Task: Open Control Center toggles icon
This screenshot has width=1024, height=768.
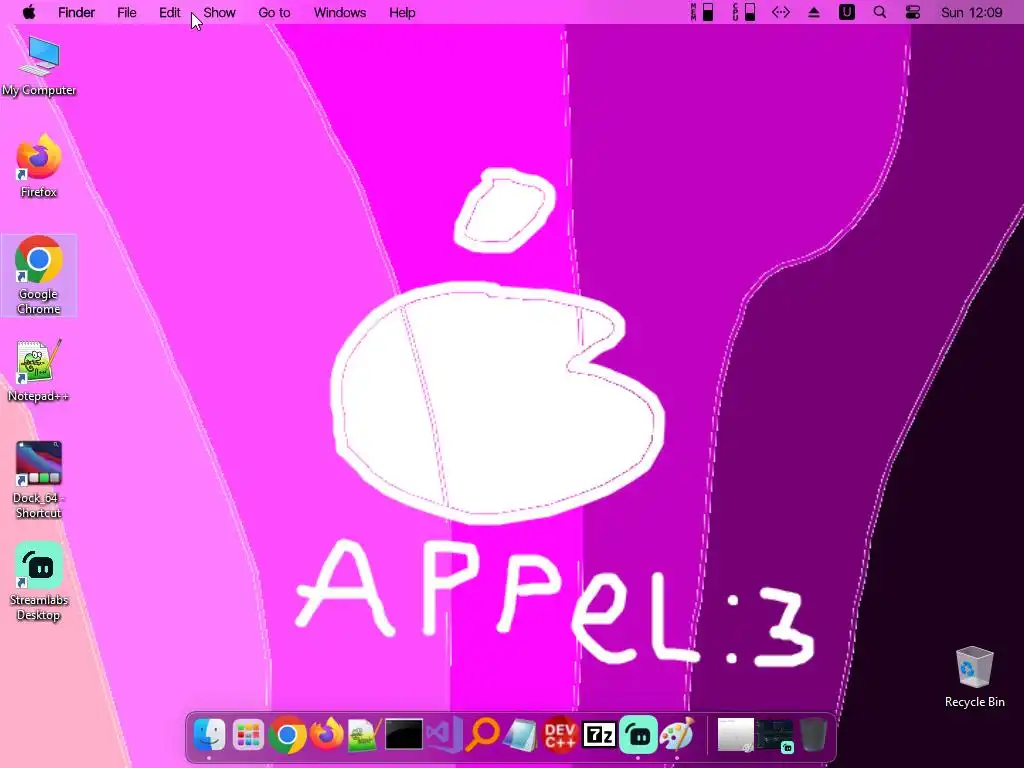Action: pos(913,12)
